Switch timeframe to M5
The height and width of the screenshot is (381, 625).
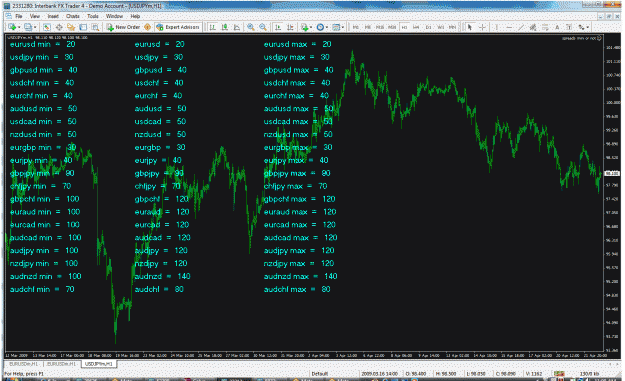click(x=368, y=27)
